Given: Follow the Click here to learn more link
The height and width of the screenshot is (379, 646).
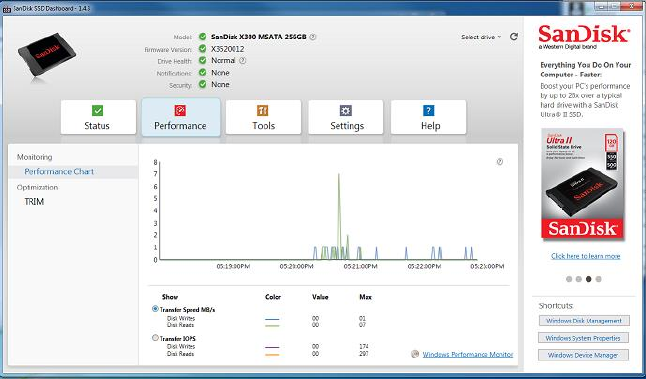Looking at the screenshot, I should point(585,256).
